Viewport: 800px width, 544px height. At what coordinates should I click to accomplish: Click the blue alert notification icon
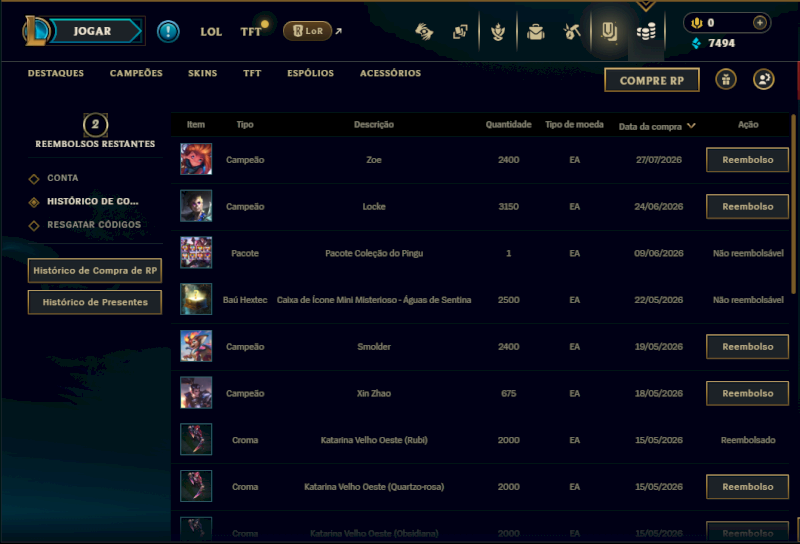point(168,32)
